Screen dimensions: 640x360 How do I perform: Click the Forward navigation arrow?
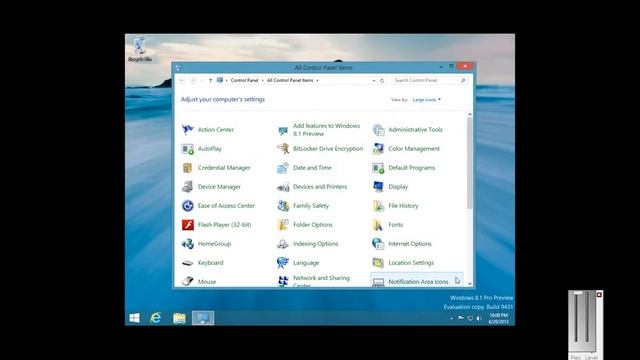(x=193, y=81)
